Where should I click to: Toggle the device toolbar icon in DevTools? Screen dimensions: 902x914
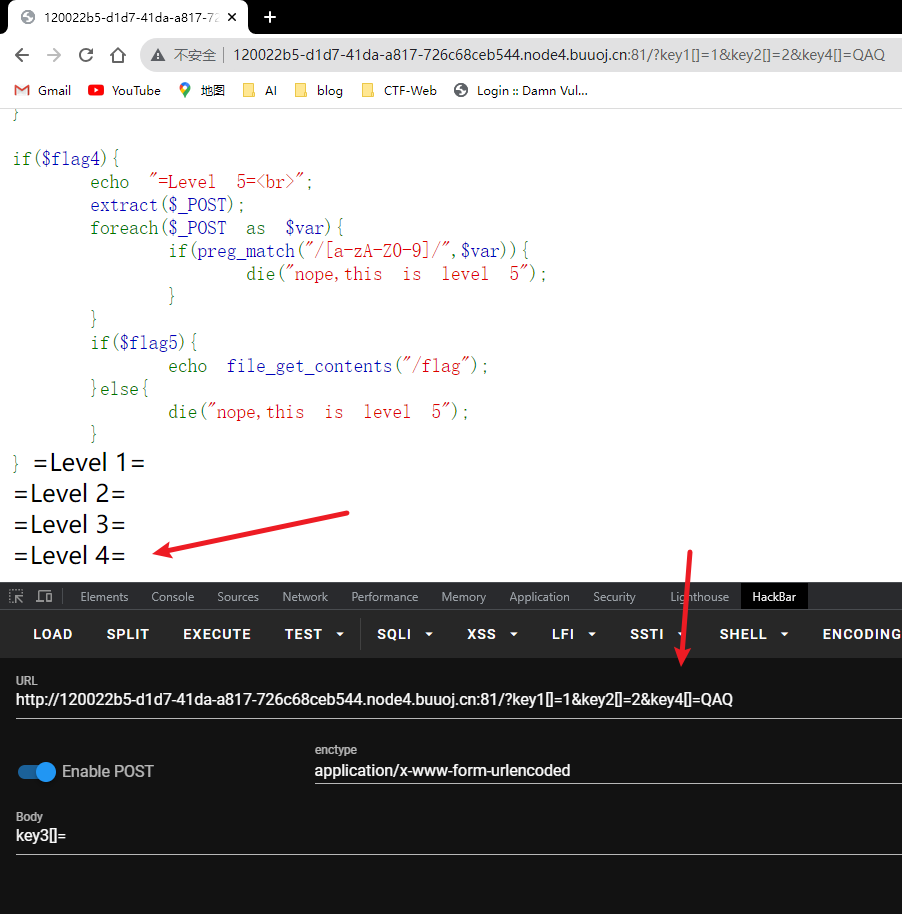[x=44, y=596]
